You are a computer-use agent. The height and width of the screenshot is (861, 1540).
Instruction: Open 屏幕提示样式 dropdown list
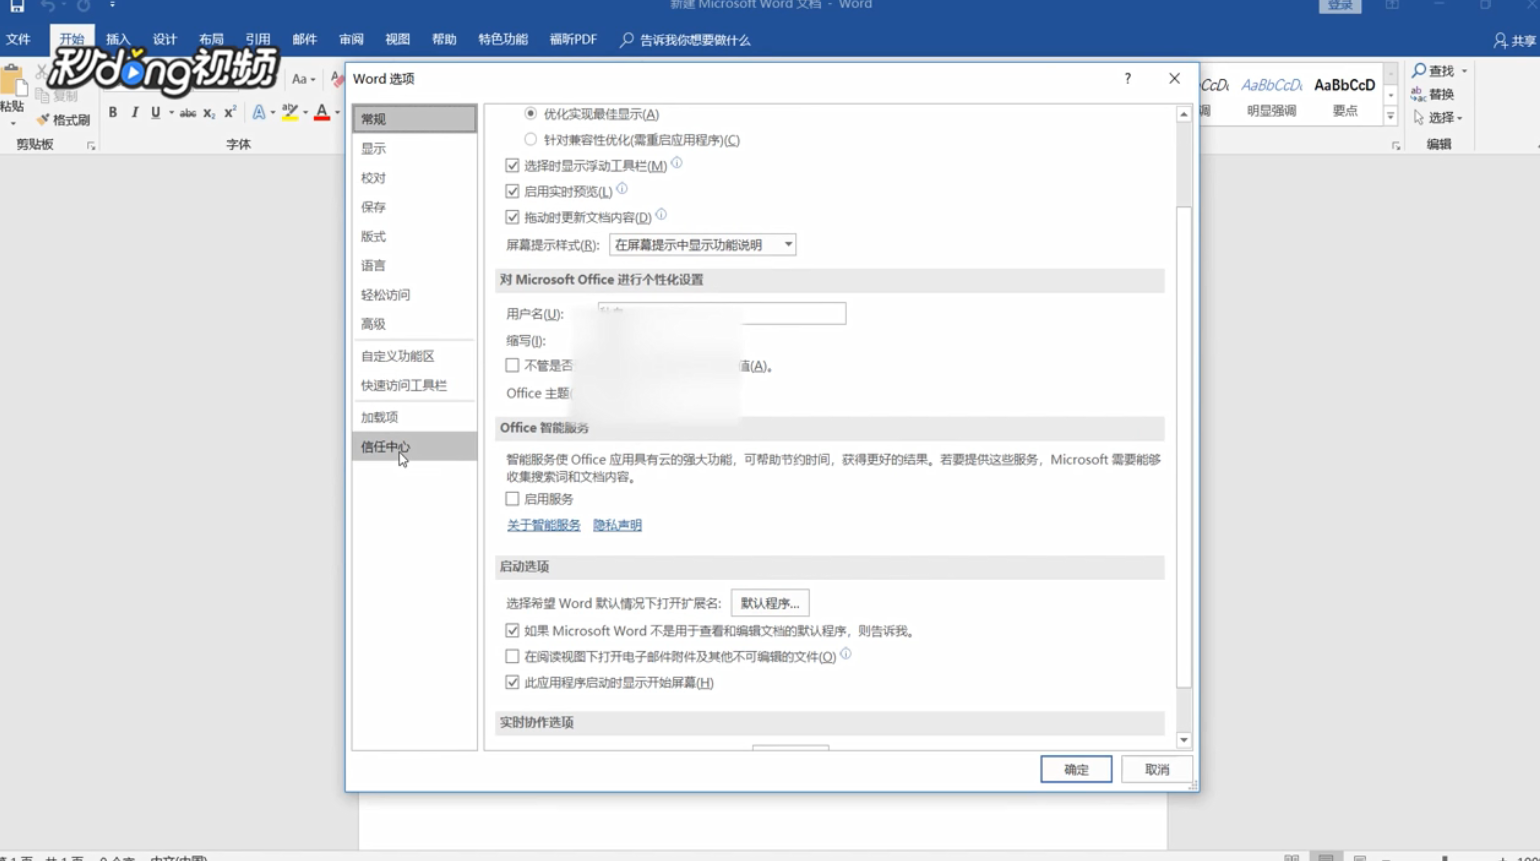703,245
